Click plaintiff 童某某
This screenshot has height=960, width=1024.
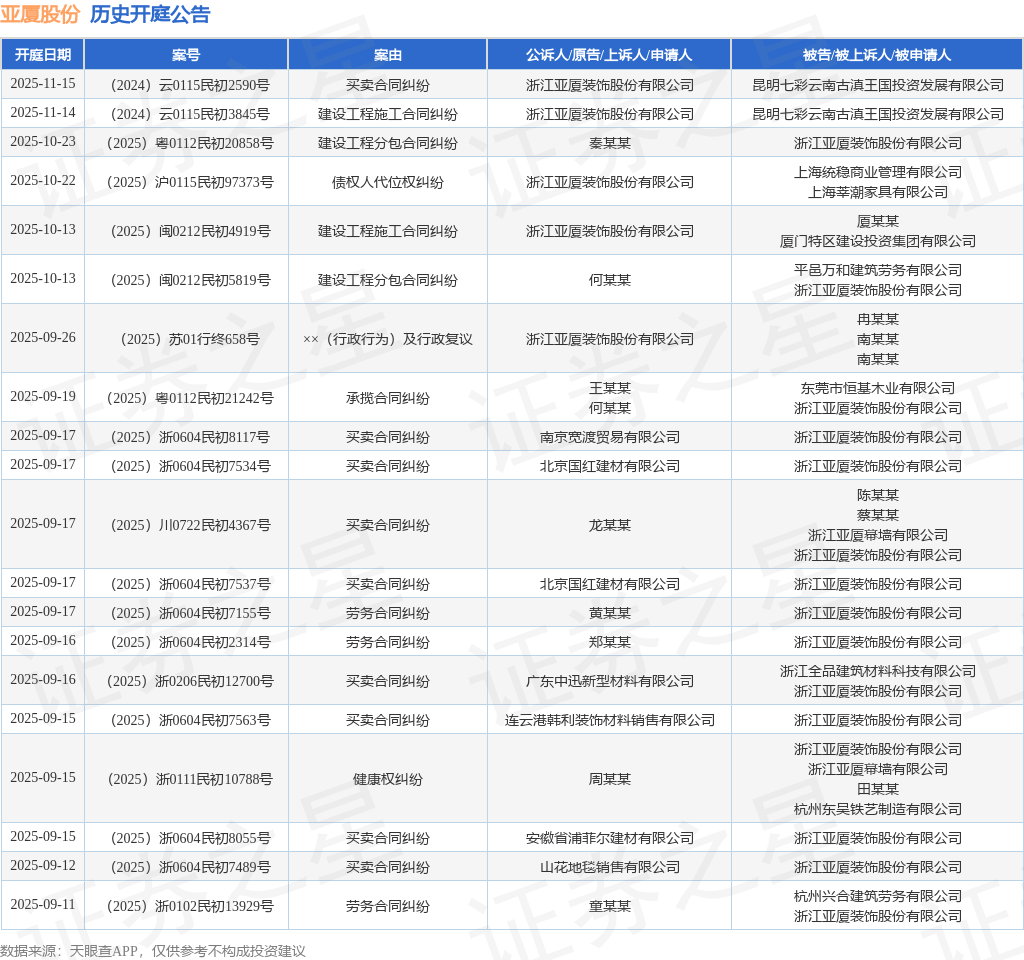(609, 906)
